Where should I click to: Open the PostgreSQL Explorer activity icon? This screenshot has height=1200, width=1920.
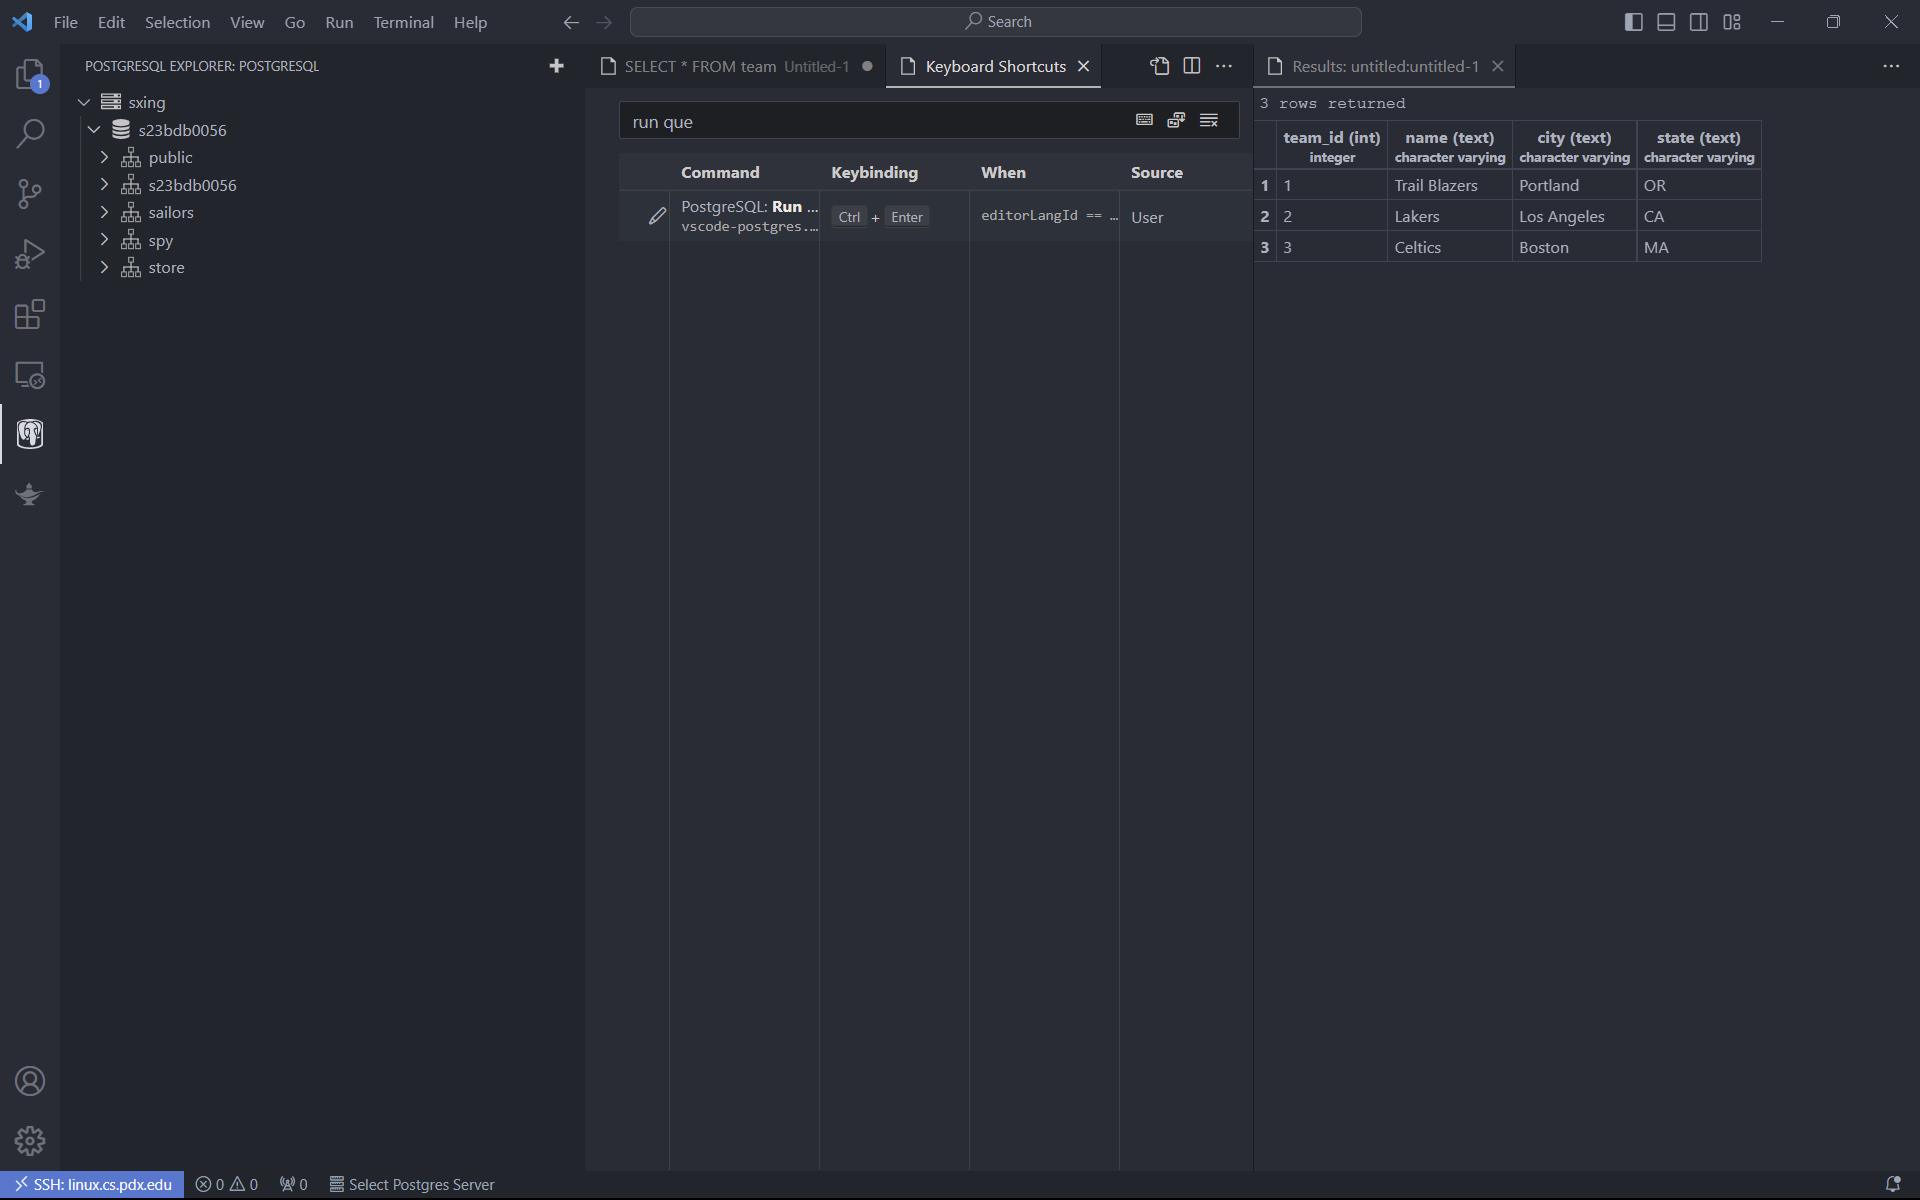click(30, 434)
